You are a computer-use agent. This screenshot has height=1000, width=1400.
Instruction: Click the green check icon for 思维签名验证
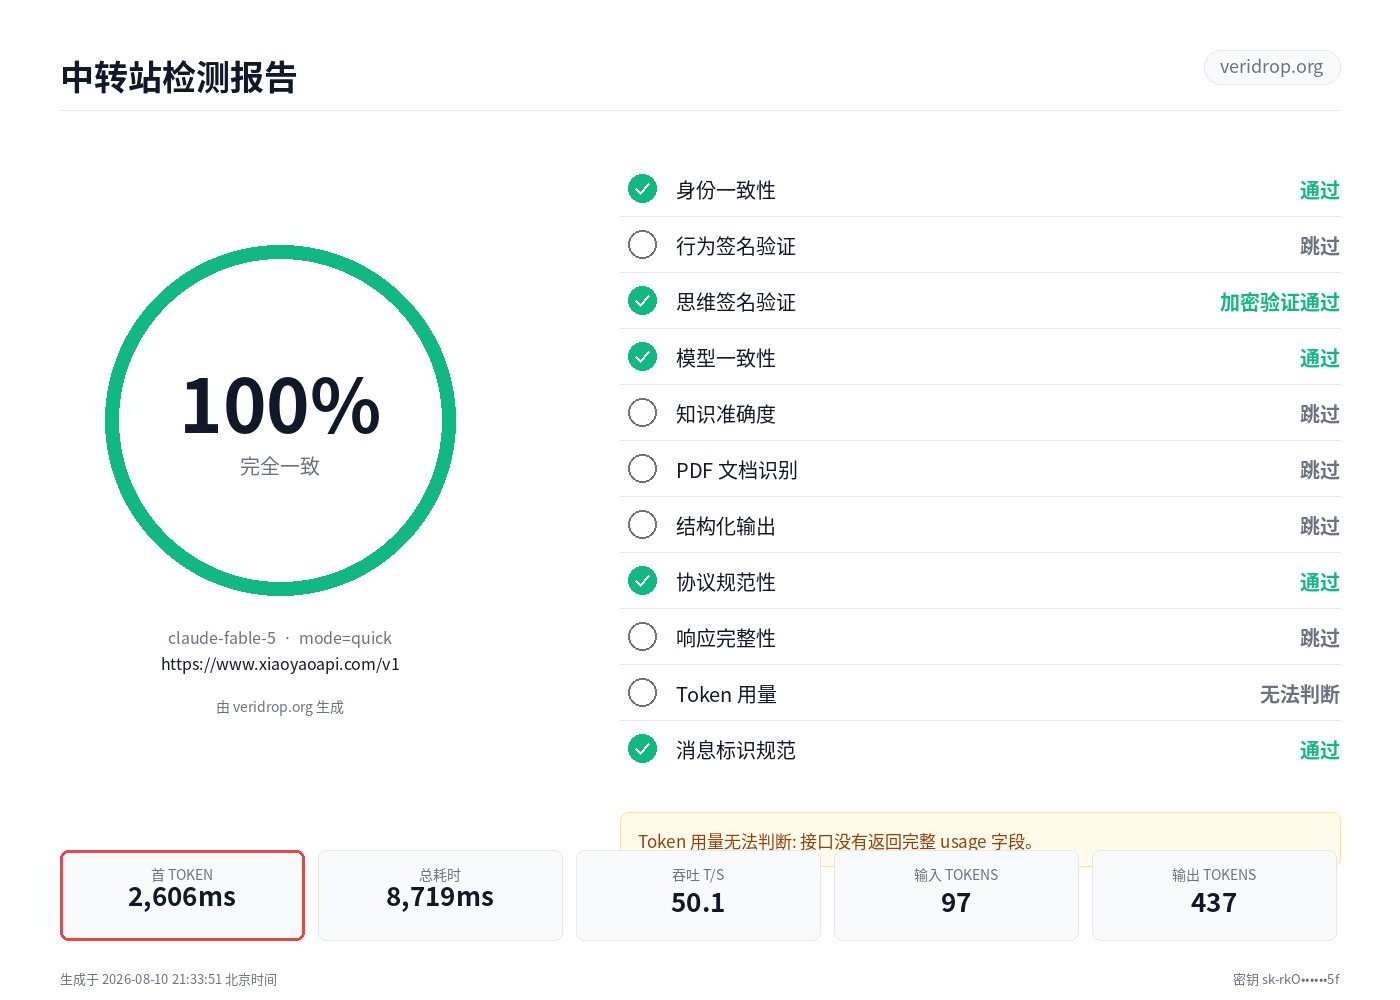tap(642, 301)
